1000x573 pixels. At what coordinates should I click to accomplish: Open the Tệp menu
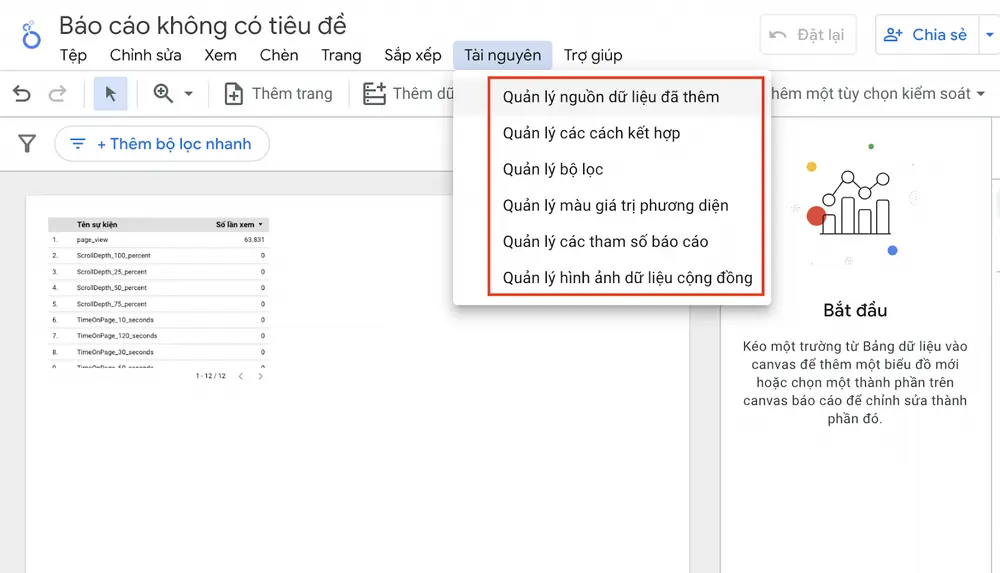coord(73,56)
